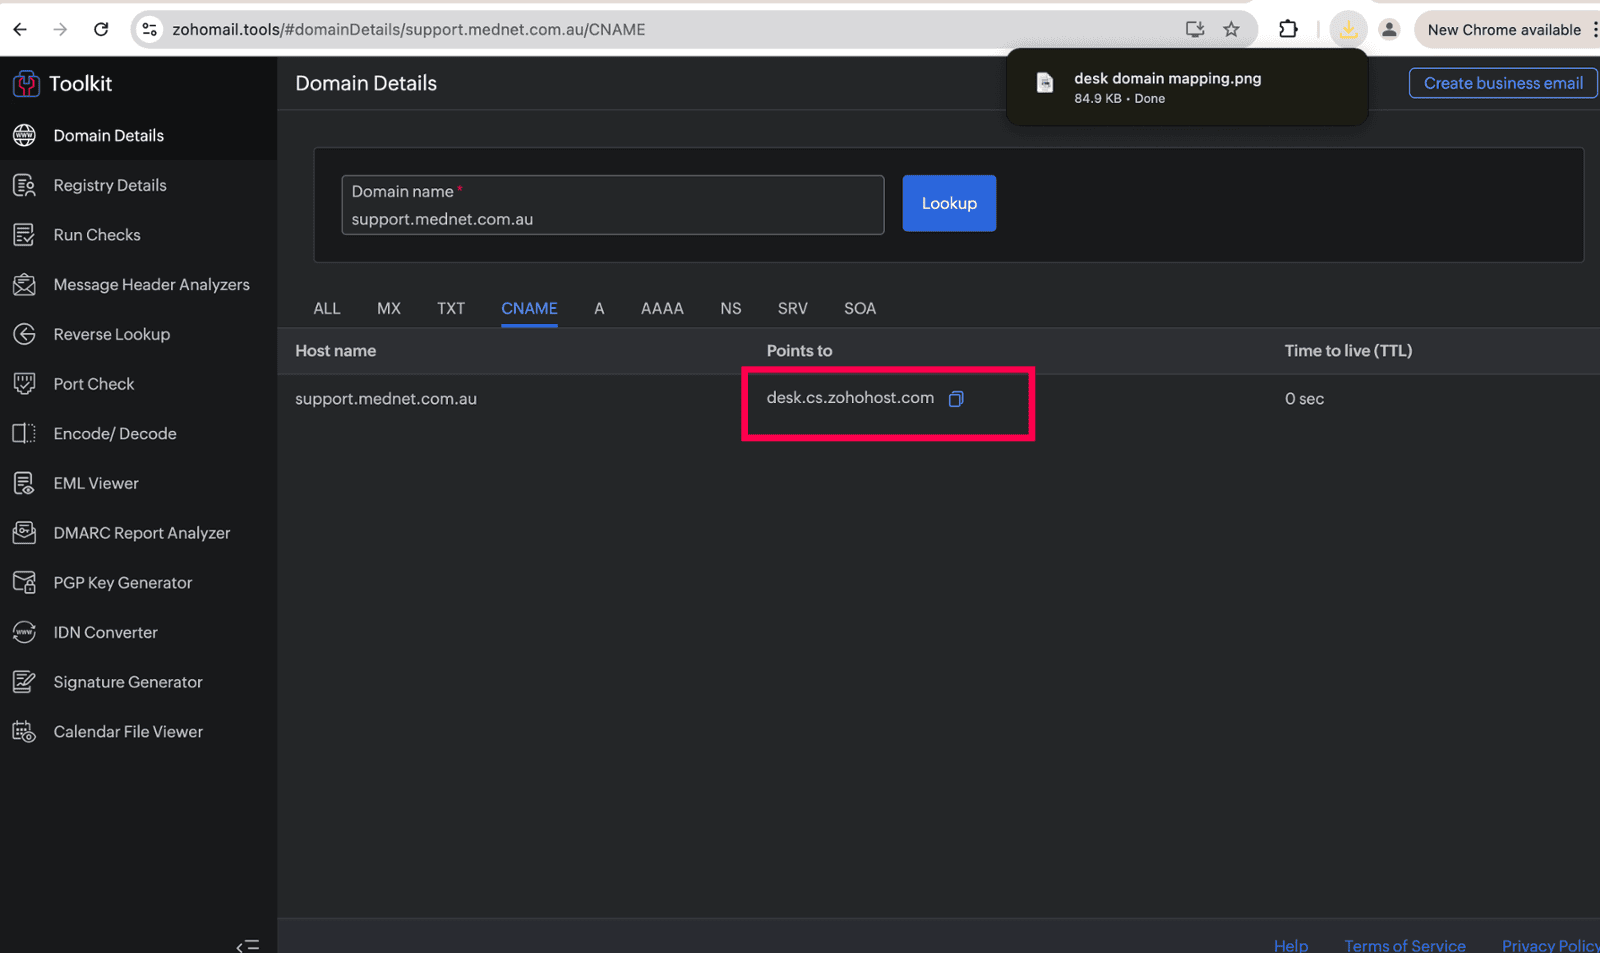This screenshot has width=1600, height=953.
Task: Open the Chrome extensions menu
Action: point(1288,29)
